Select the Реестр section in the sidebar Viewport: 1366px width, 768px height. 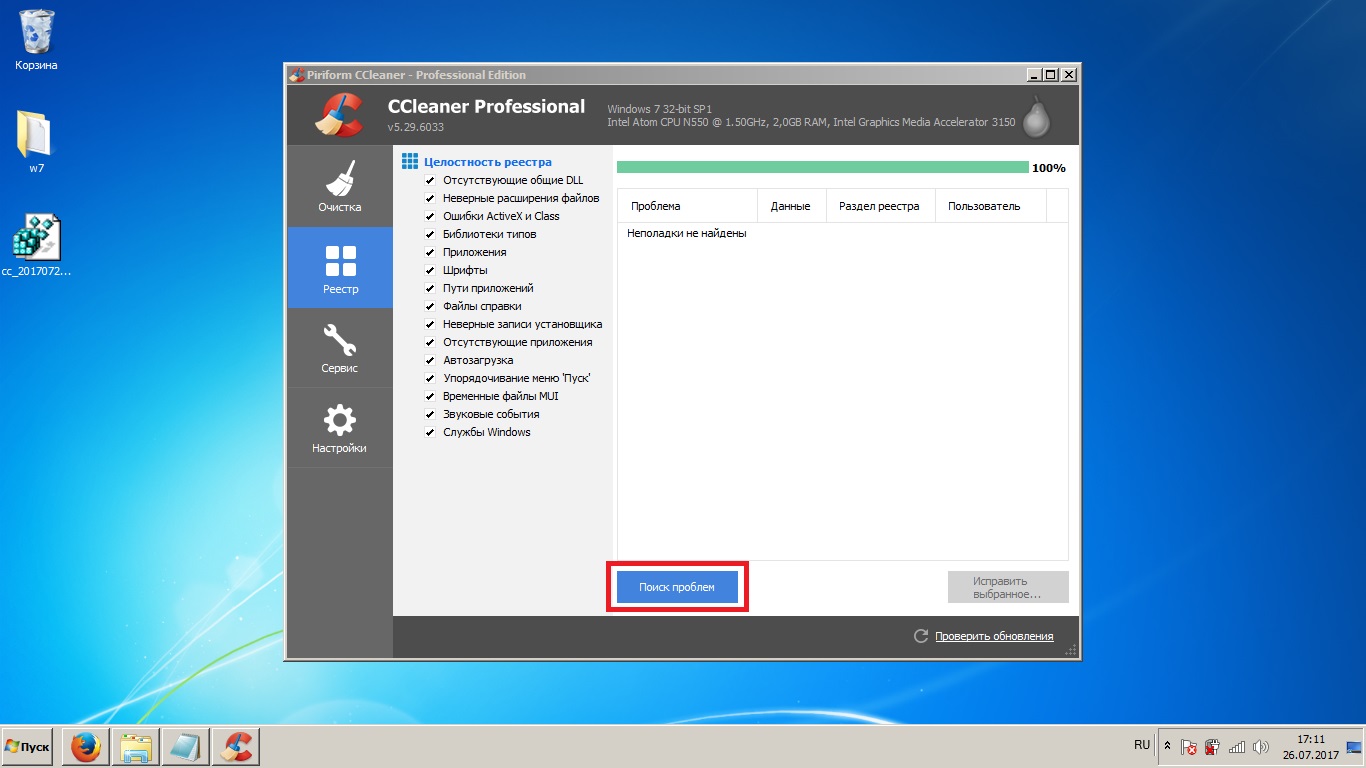[x=340, y=267]
